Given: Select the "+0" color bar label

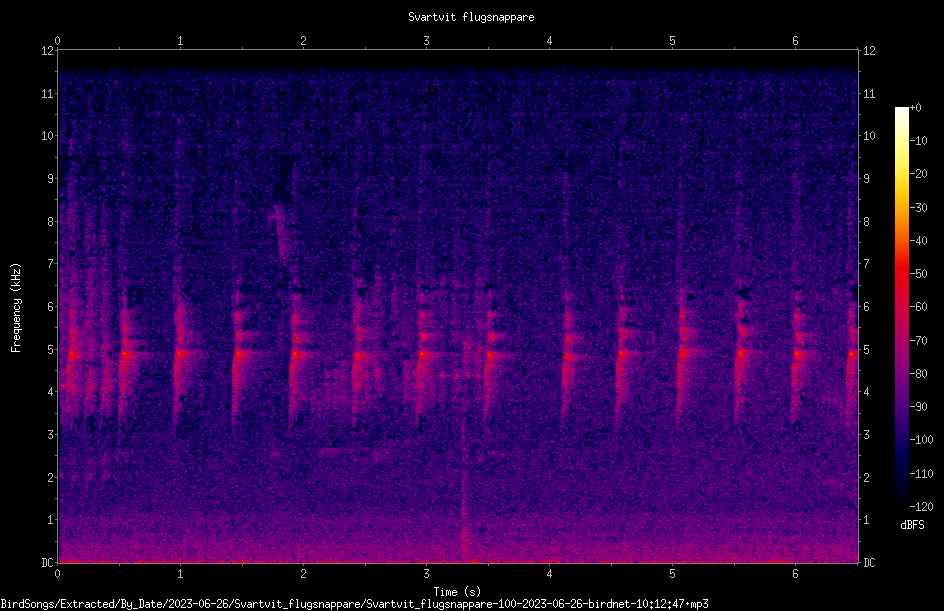Looking at the screenshot, I should (916, 108).
